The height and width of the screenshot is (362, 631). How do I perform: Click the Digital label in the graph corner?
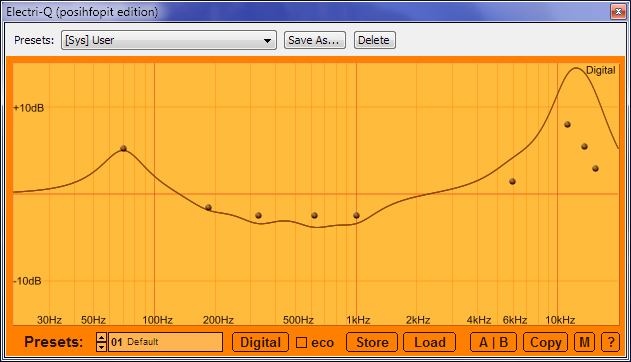[x=600, y=70]
